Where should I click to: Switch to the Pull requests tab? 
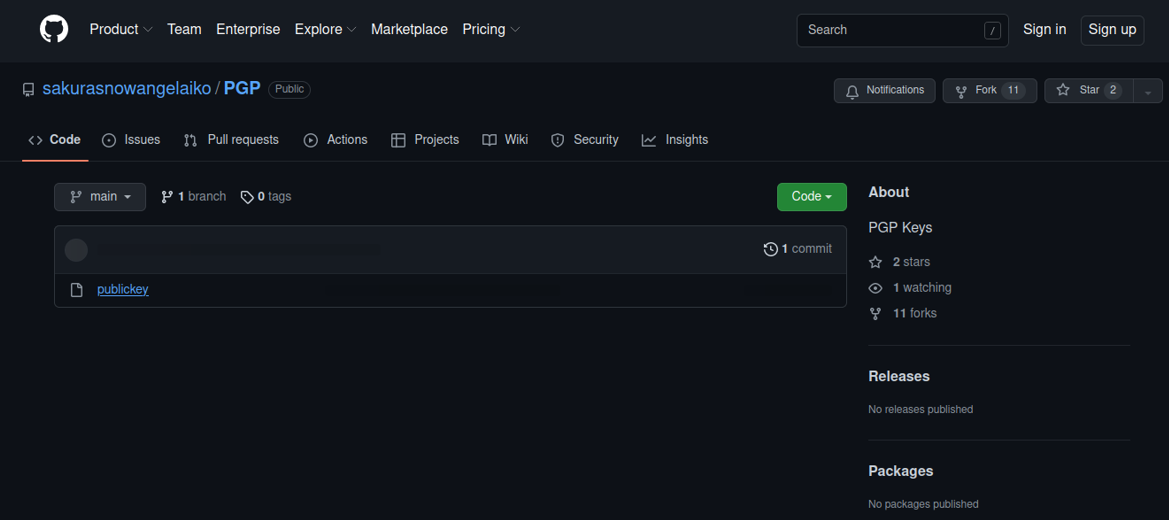point(232,140)
